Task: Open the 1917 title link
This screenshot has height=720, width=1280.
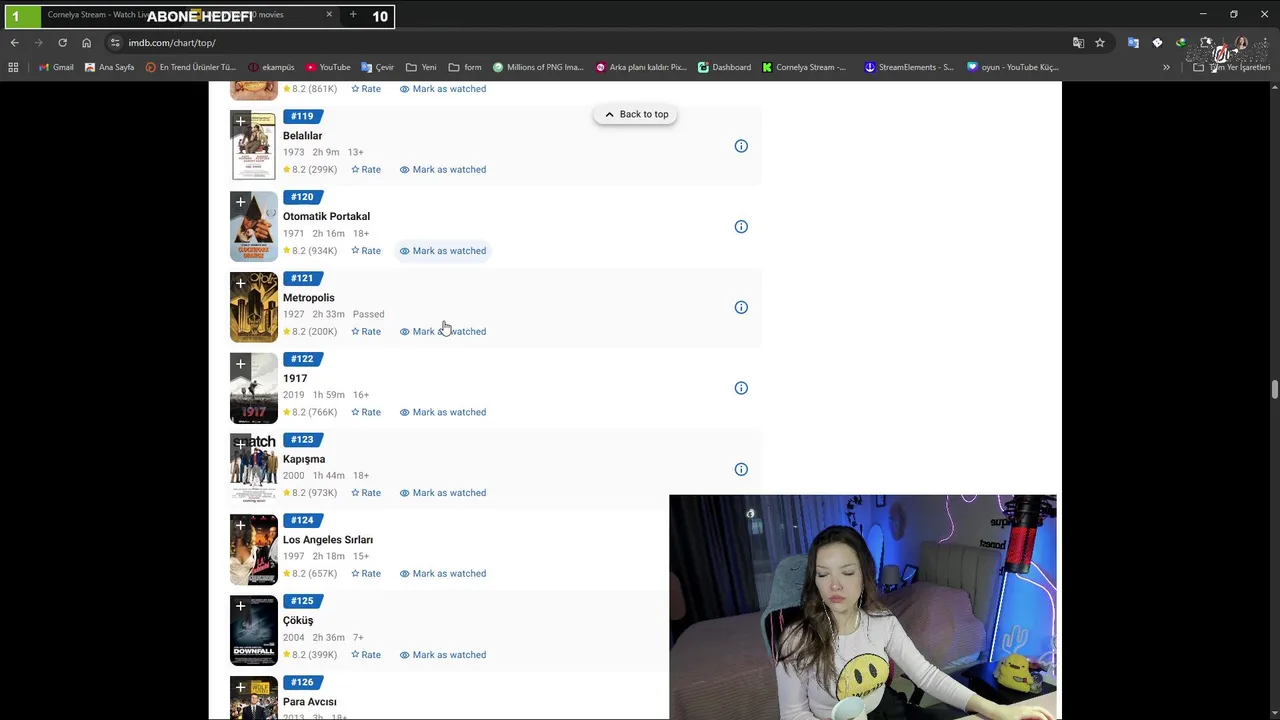Action: [x=295, y=379]
